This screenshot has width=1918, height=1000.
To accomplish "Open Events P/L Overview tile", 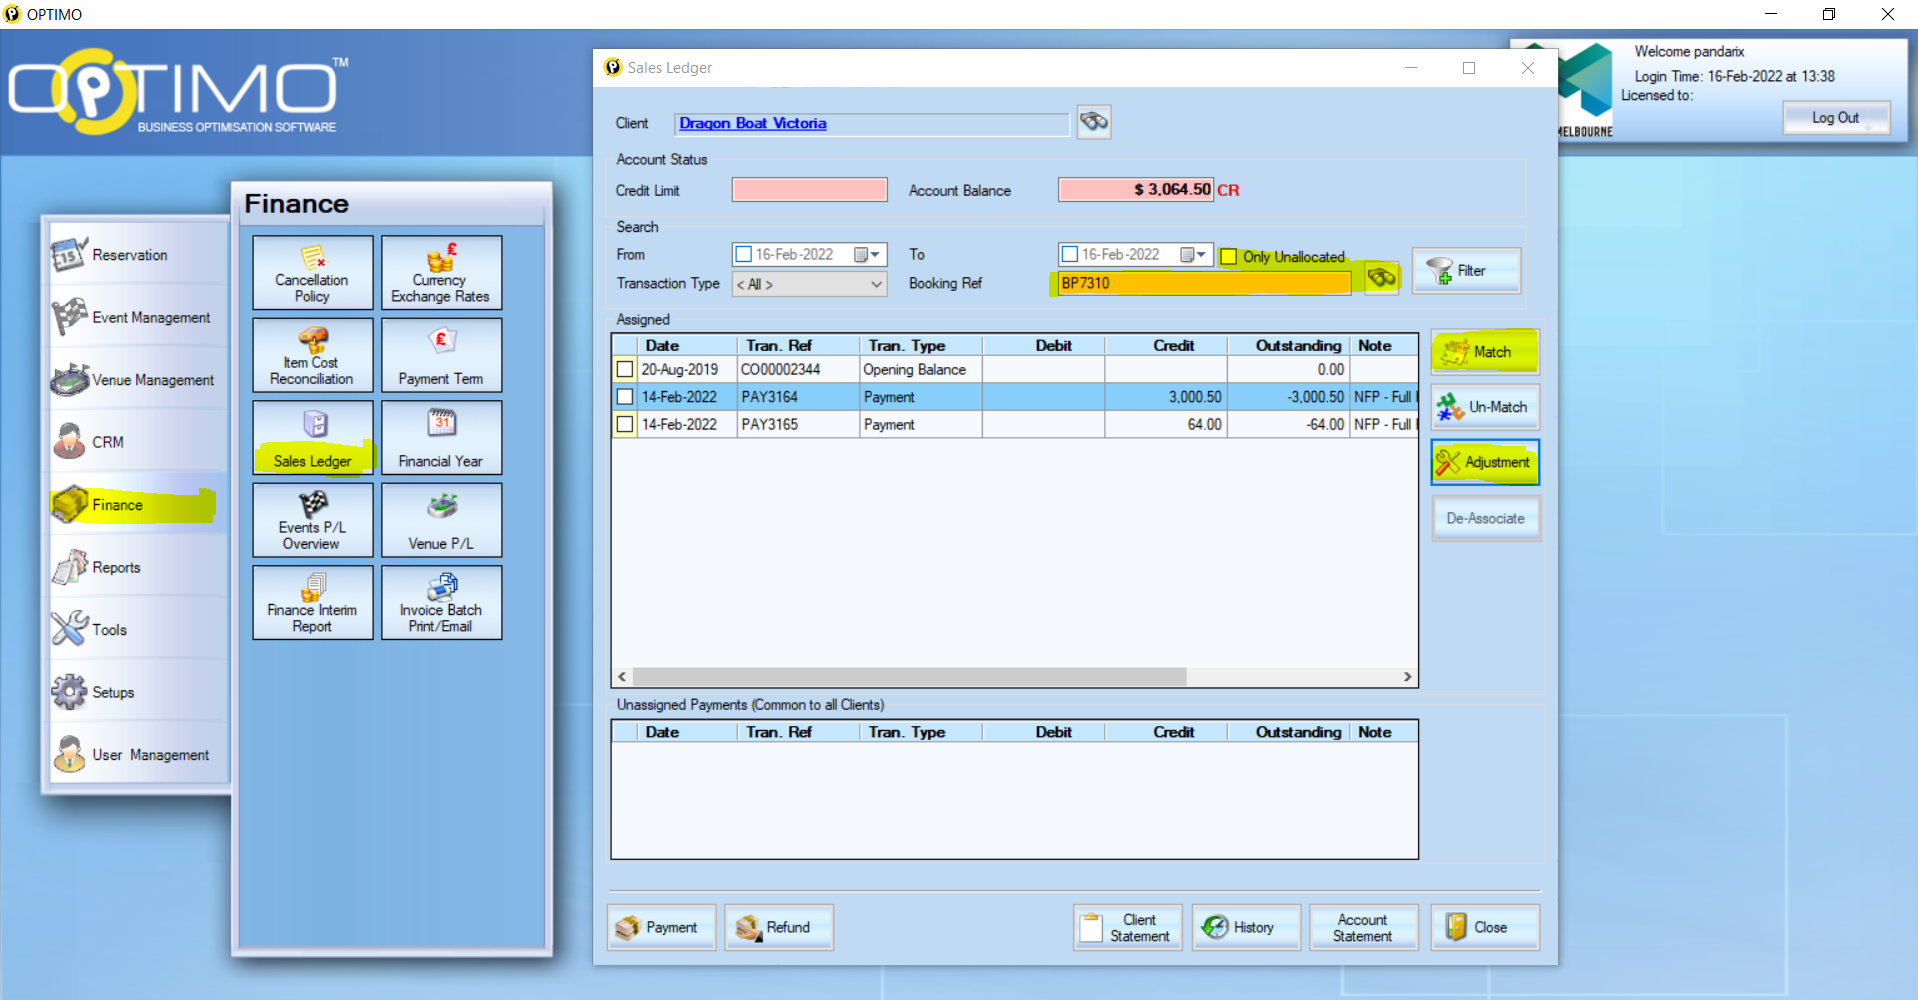I will coord(312,520).
